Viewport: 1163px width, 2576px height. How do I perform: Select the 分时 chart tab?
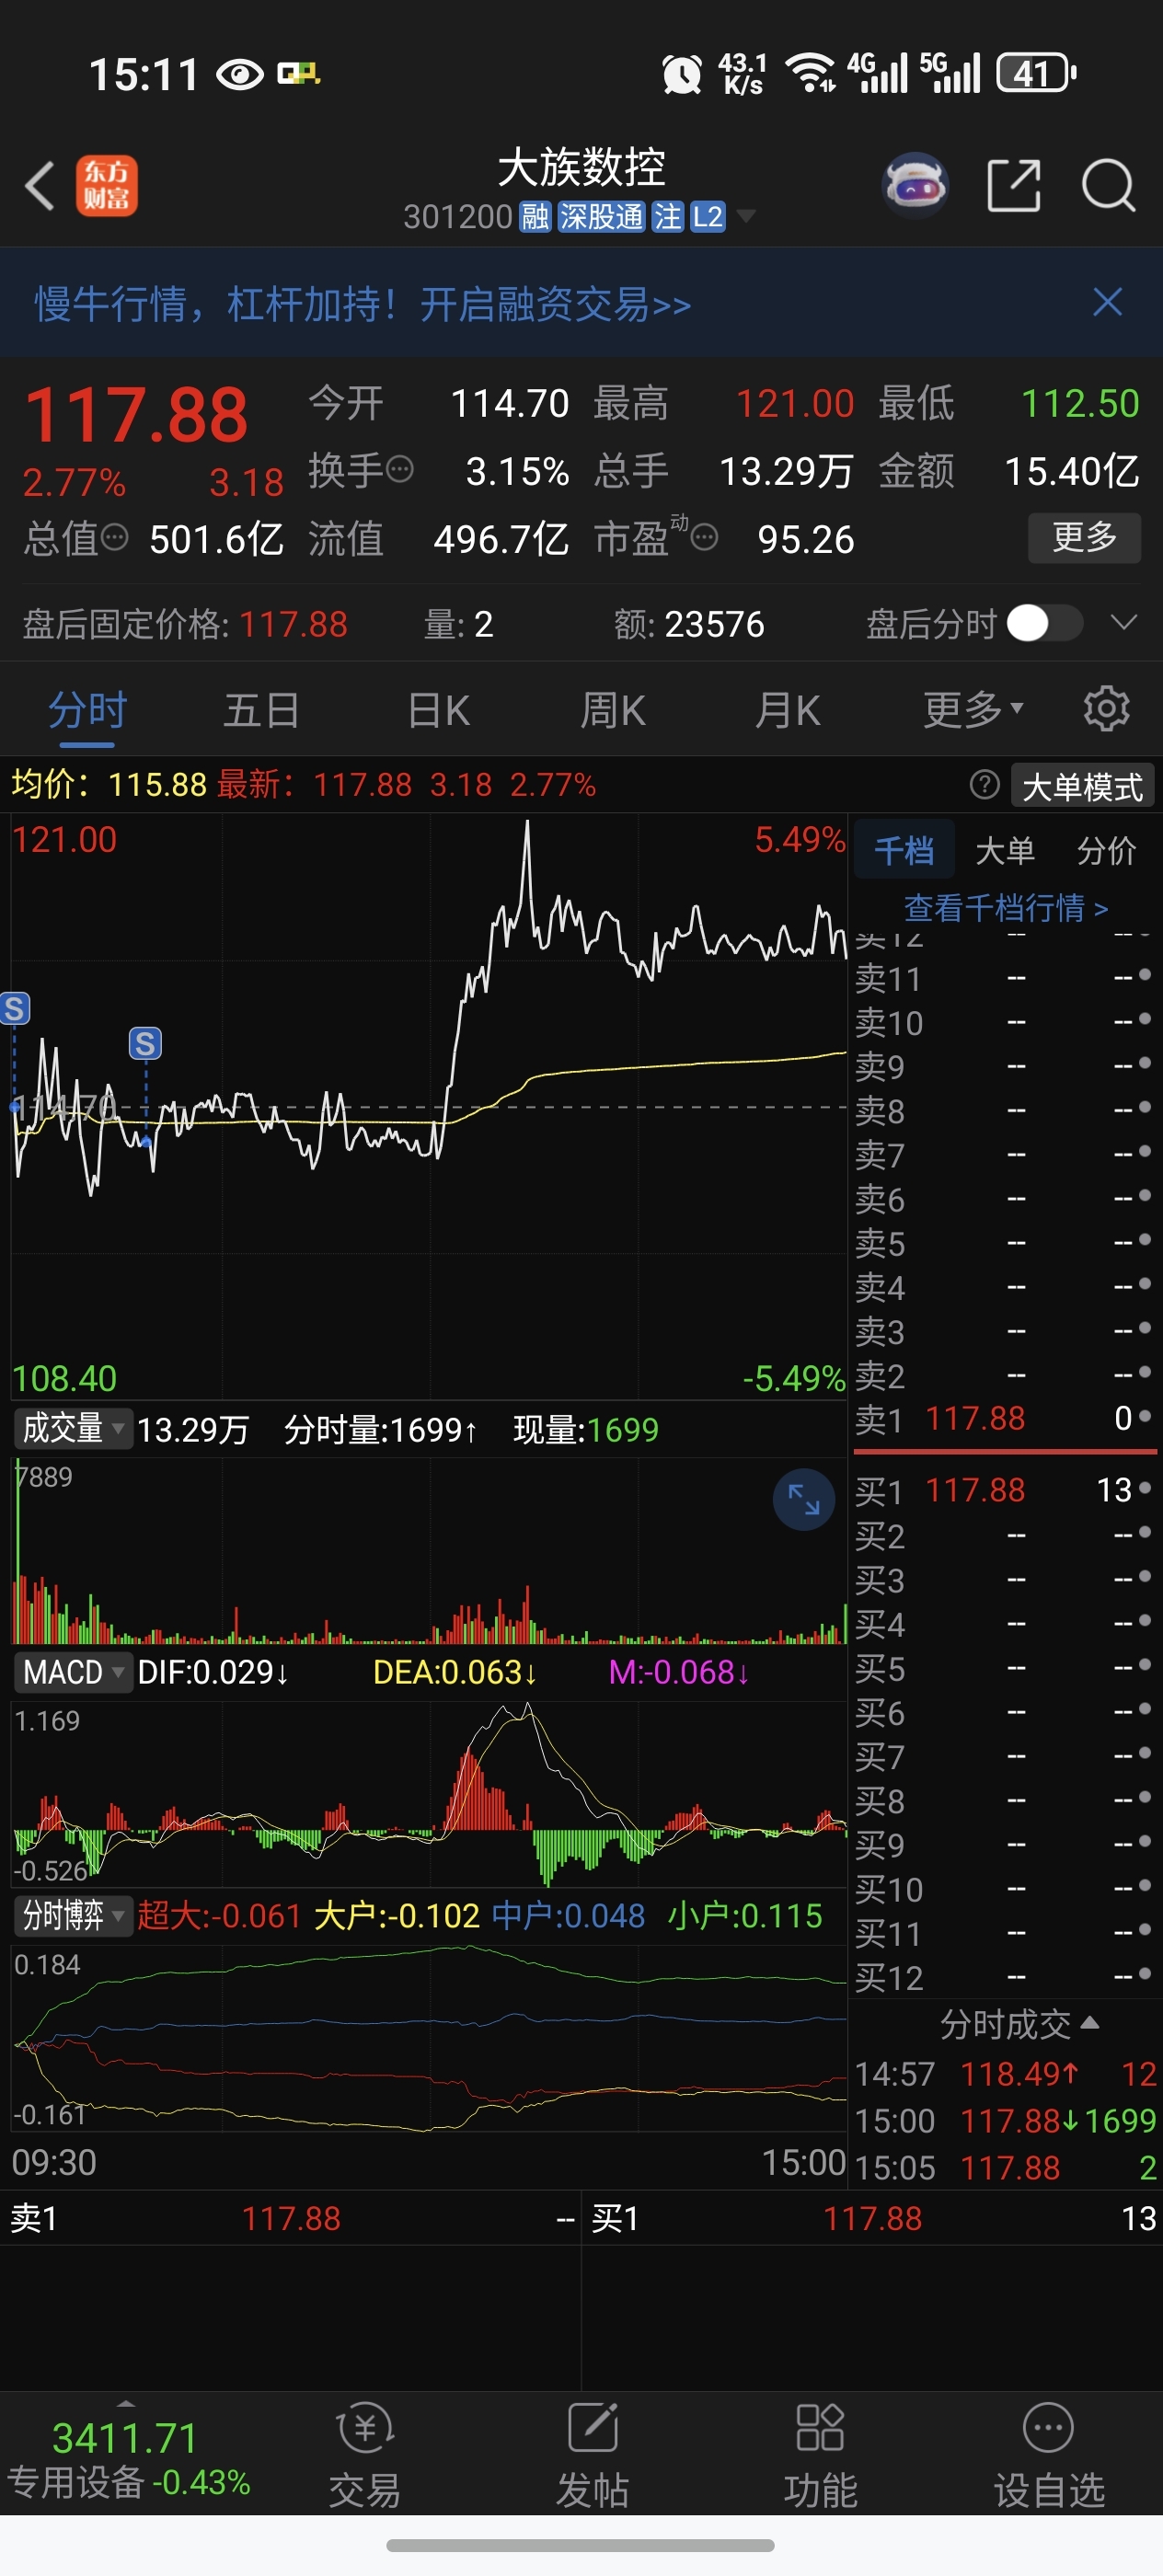[87, 711]
